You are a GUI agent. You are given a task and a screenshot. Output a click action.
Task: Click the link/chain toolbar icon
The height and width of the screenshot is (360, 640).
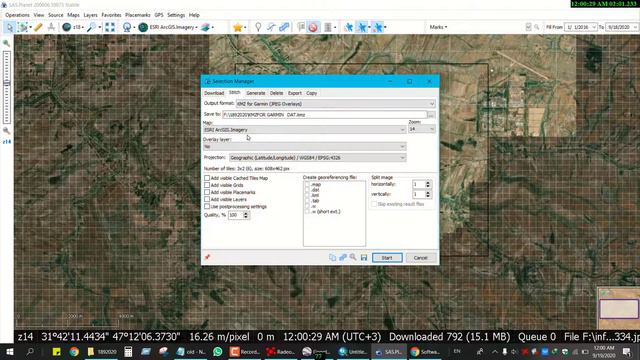point(284,27)
